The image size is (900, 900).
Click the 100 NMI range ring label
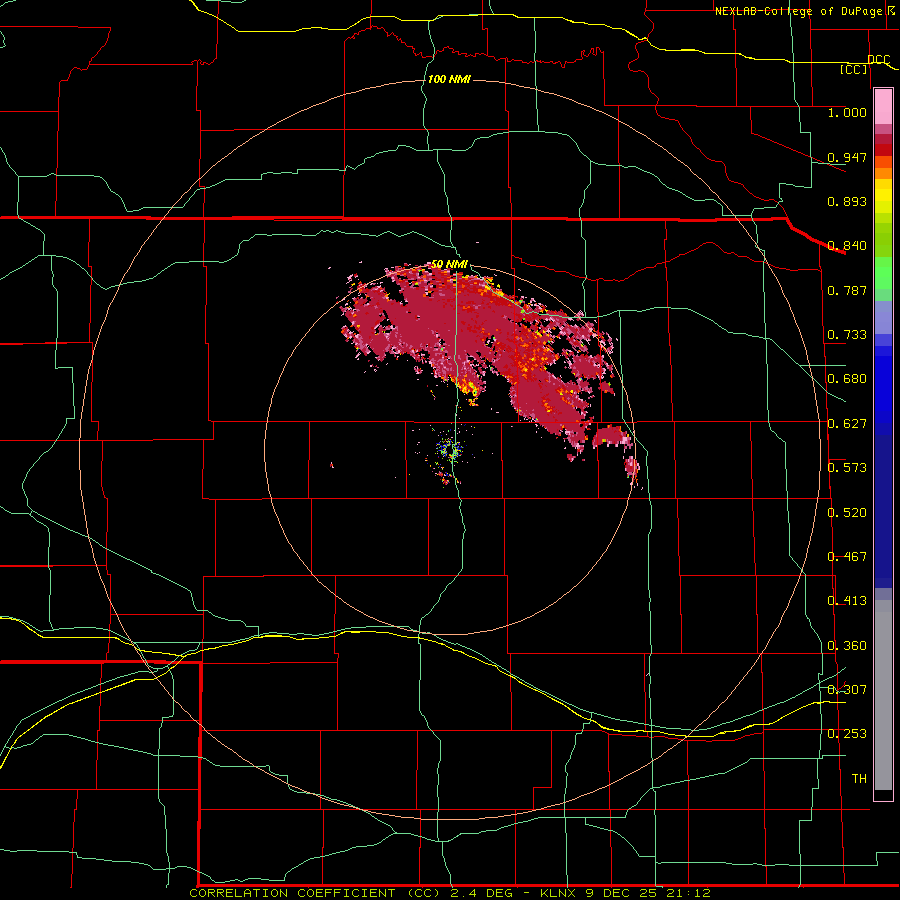[449, 79]
